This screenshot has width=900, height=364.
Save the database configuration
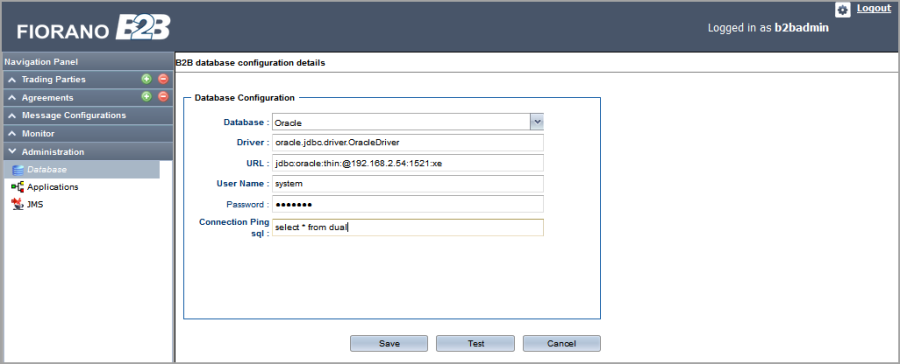(x=389, y=343)
